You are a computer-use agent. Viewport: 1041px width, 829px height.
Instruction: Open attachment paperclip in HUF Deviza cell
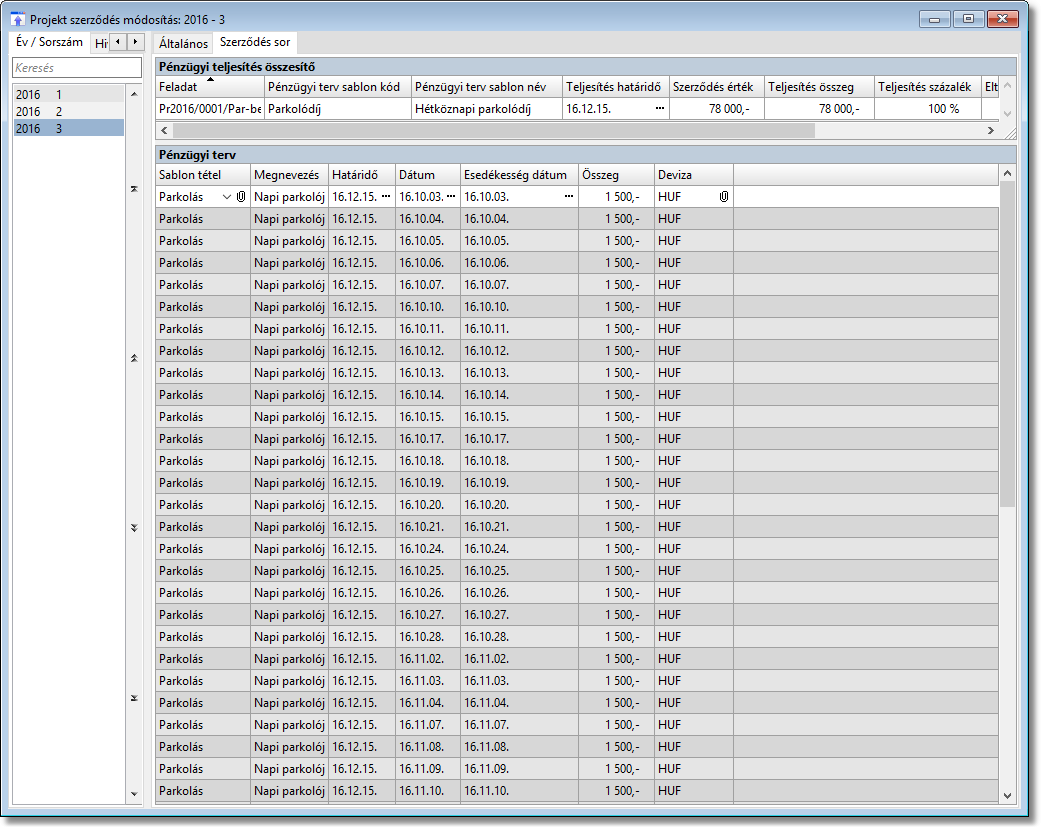724,196
